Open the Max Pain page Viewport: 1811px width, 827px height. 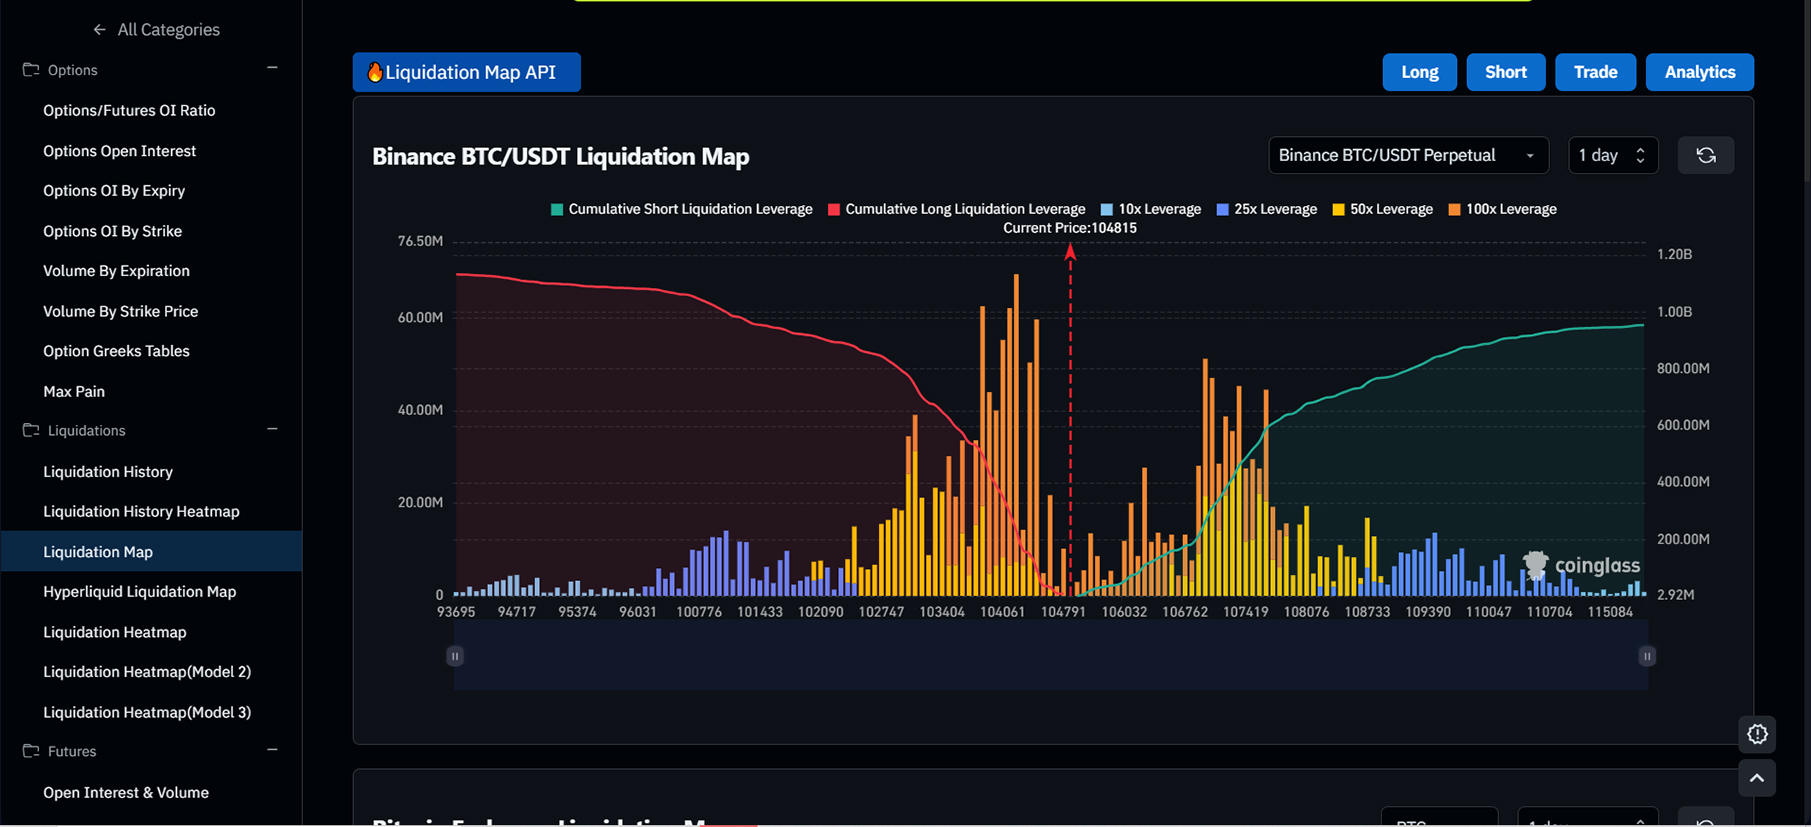pos(74,391)
